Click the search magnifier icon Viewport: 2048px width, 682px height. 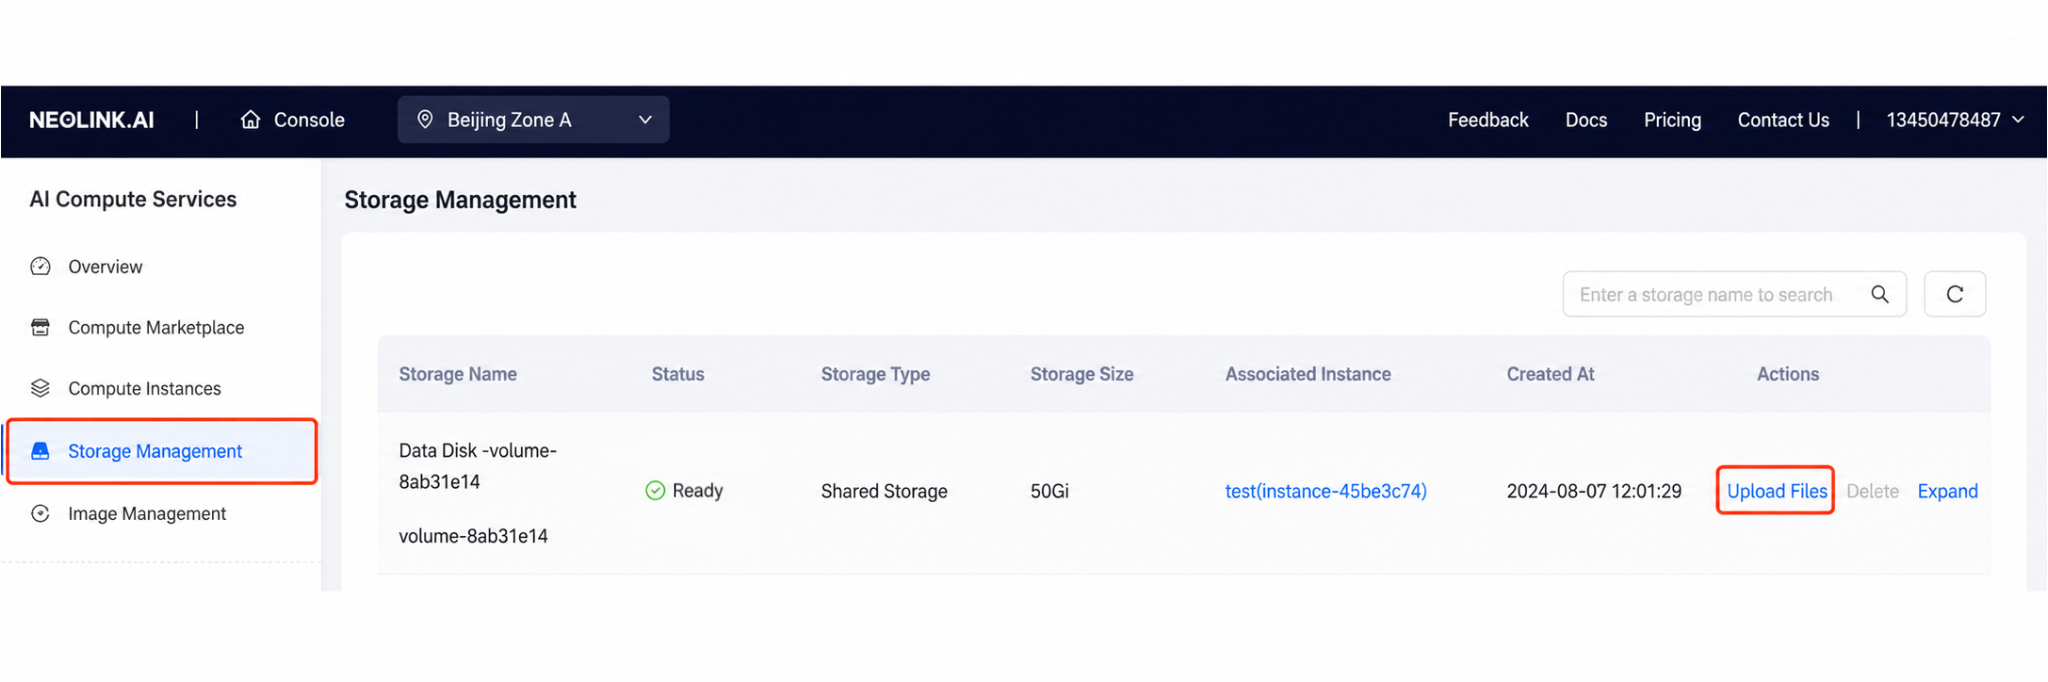click(1880, 294)
